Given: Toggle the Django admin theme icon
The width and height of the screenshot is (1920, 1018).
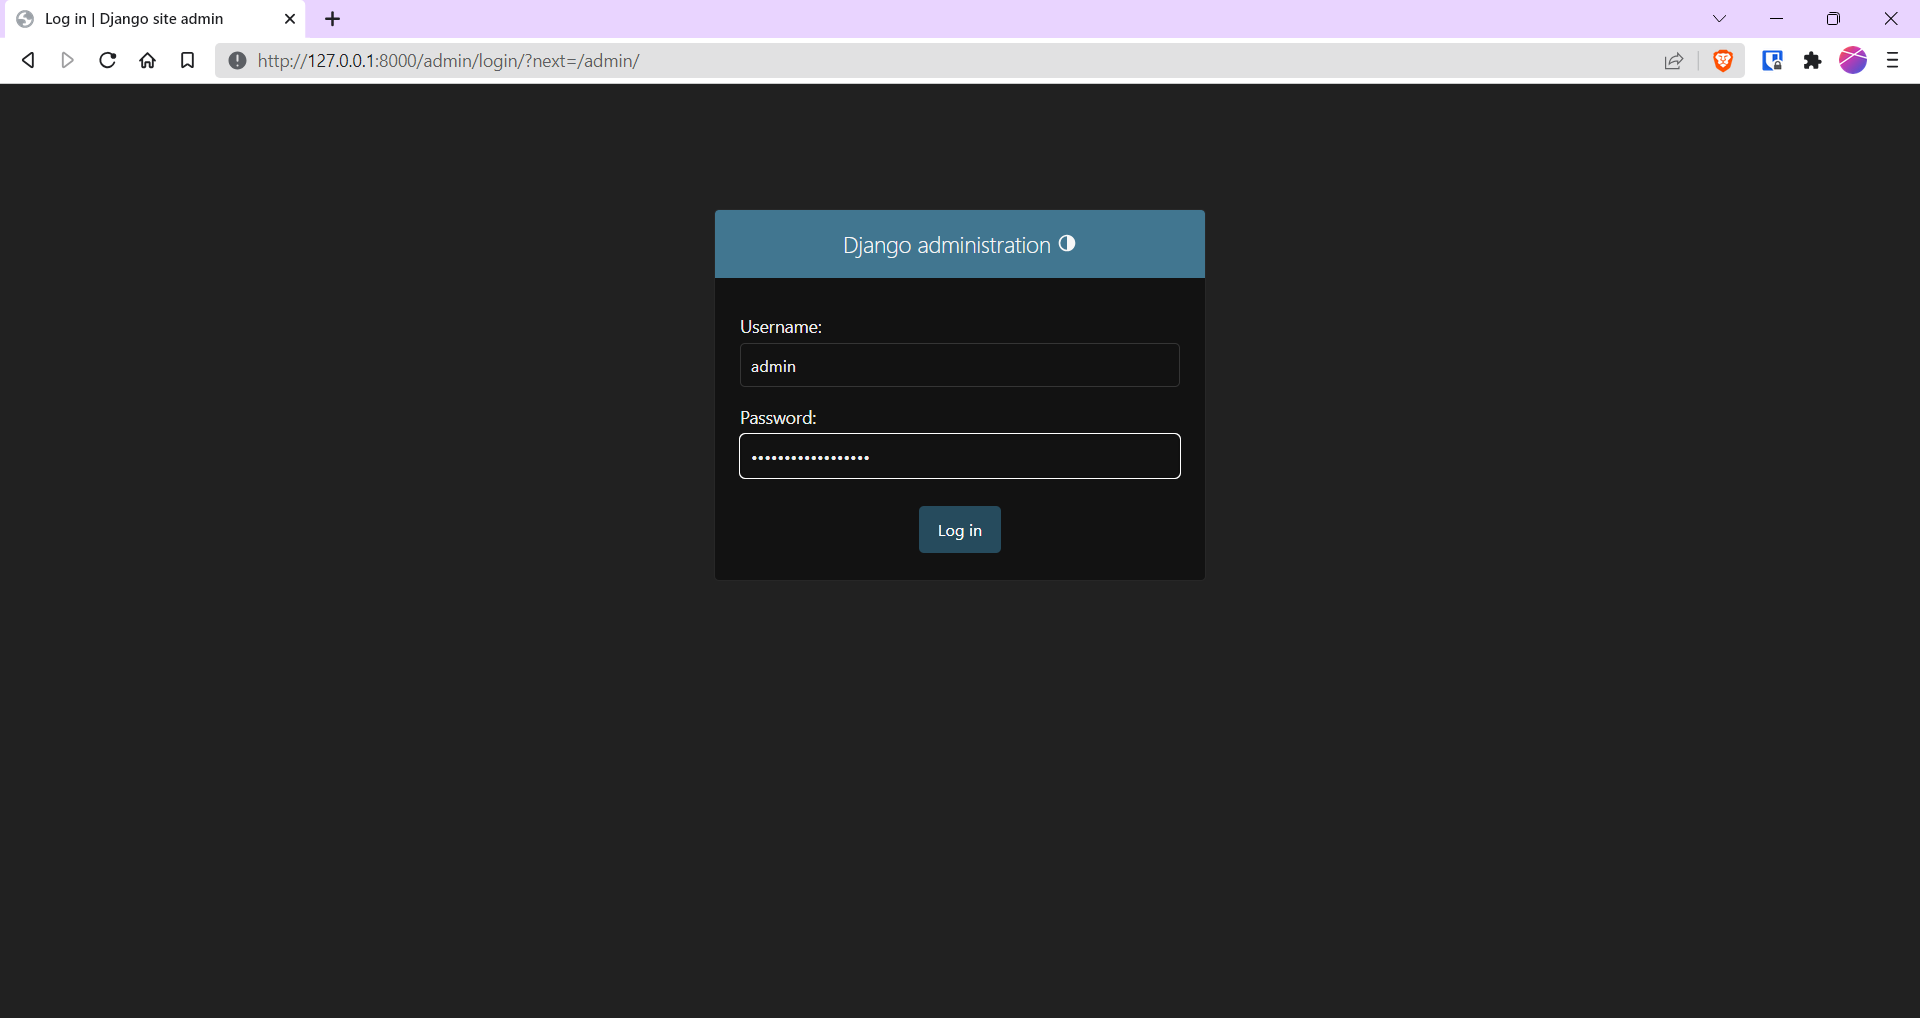Looking at the screenshot, I should tap(1067, 243).
